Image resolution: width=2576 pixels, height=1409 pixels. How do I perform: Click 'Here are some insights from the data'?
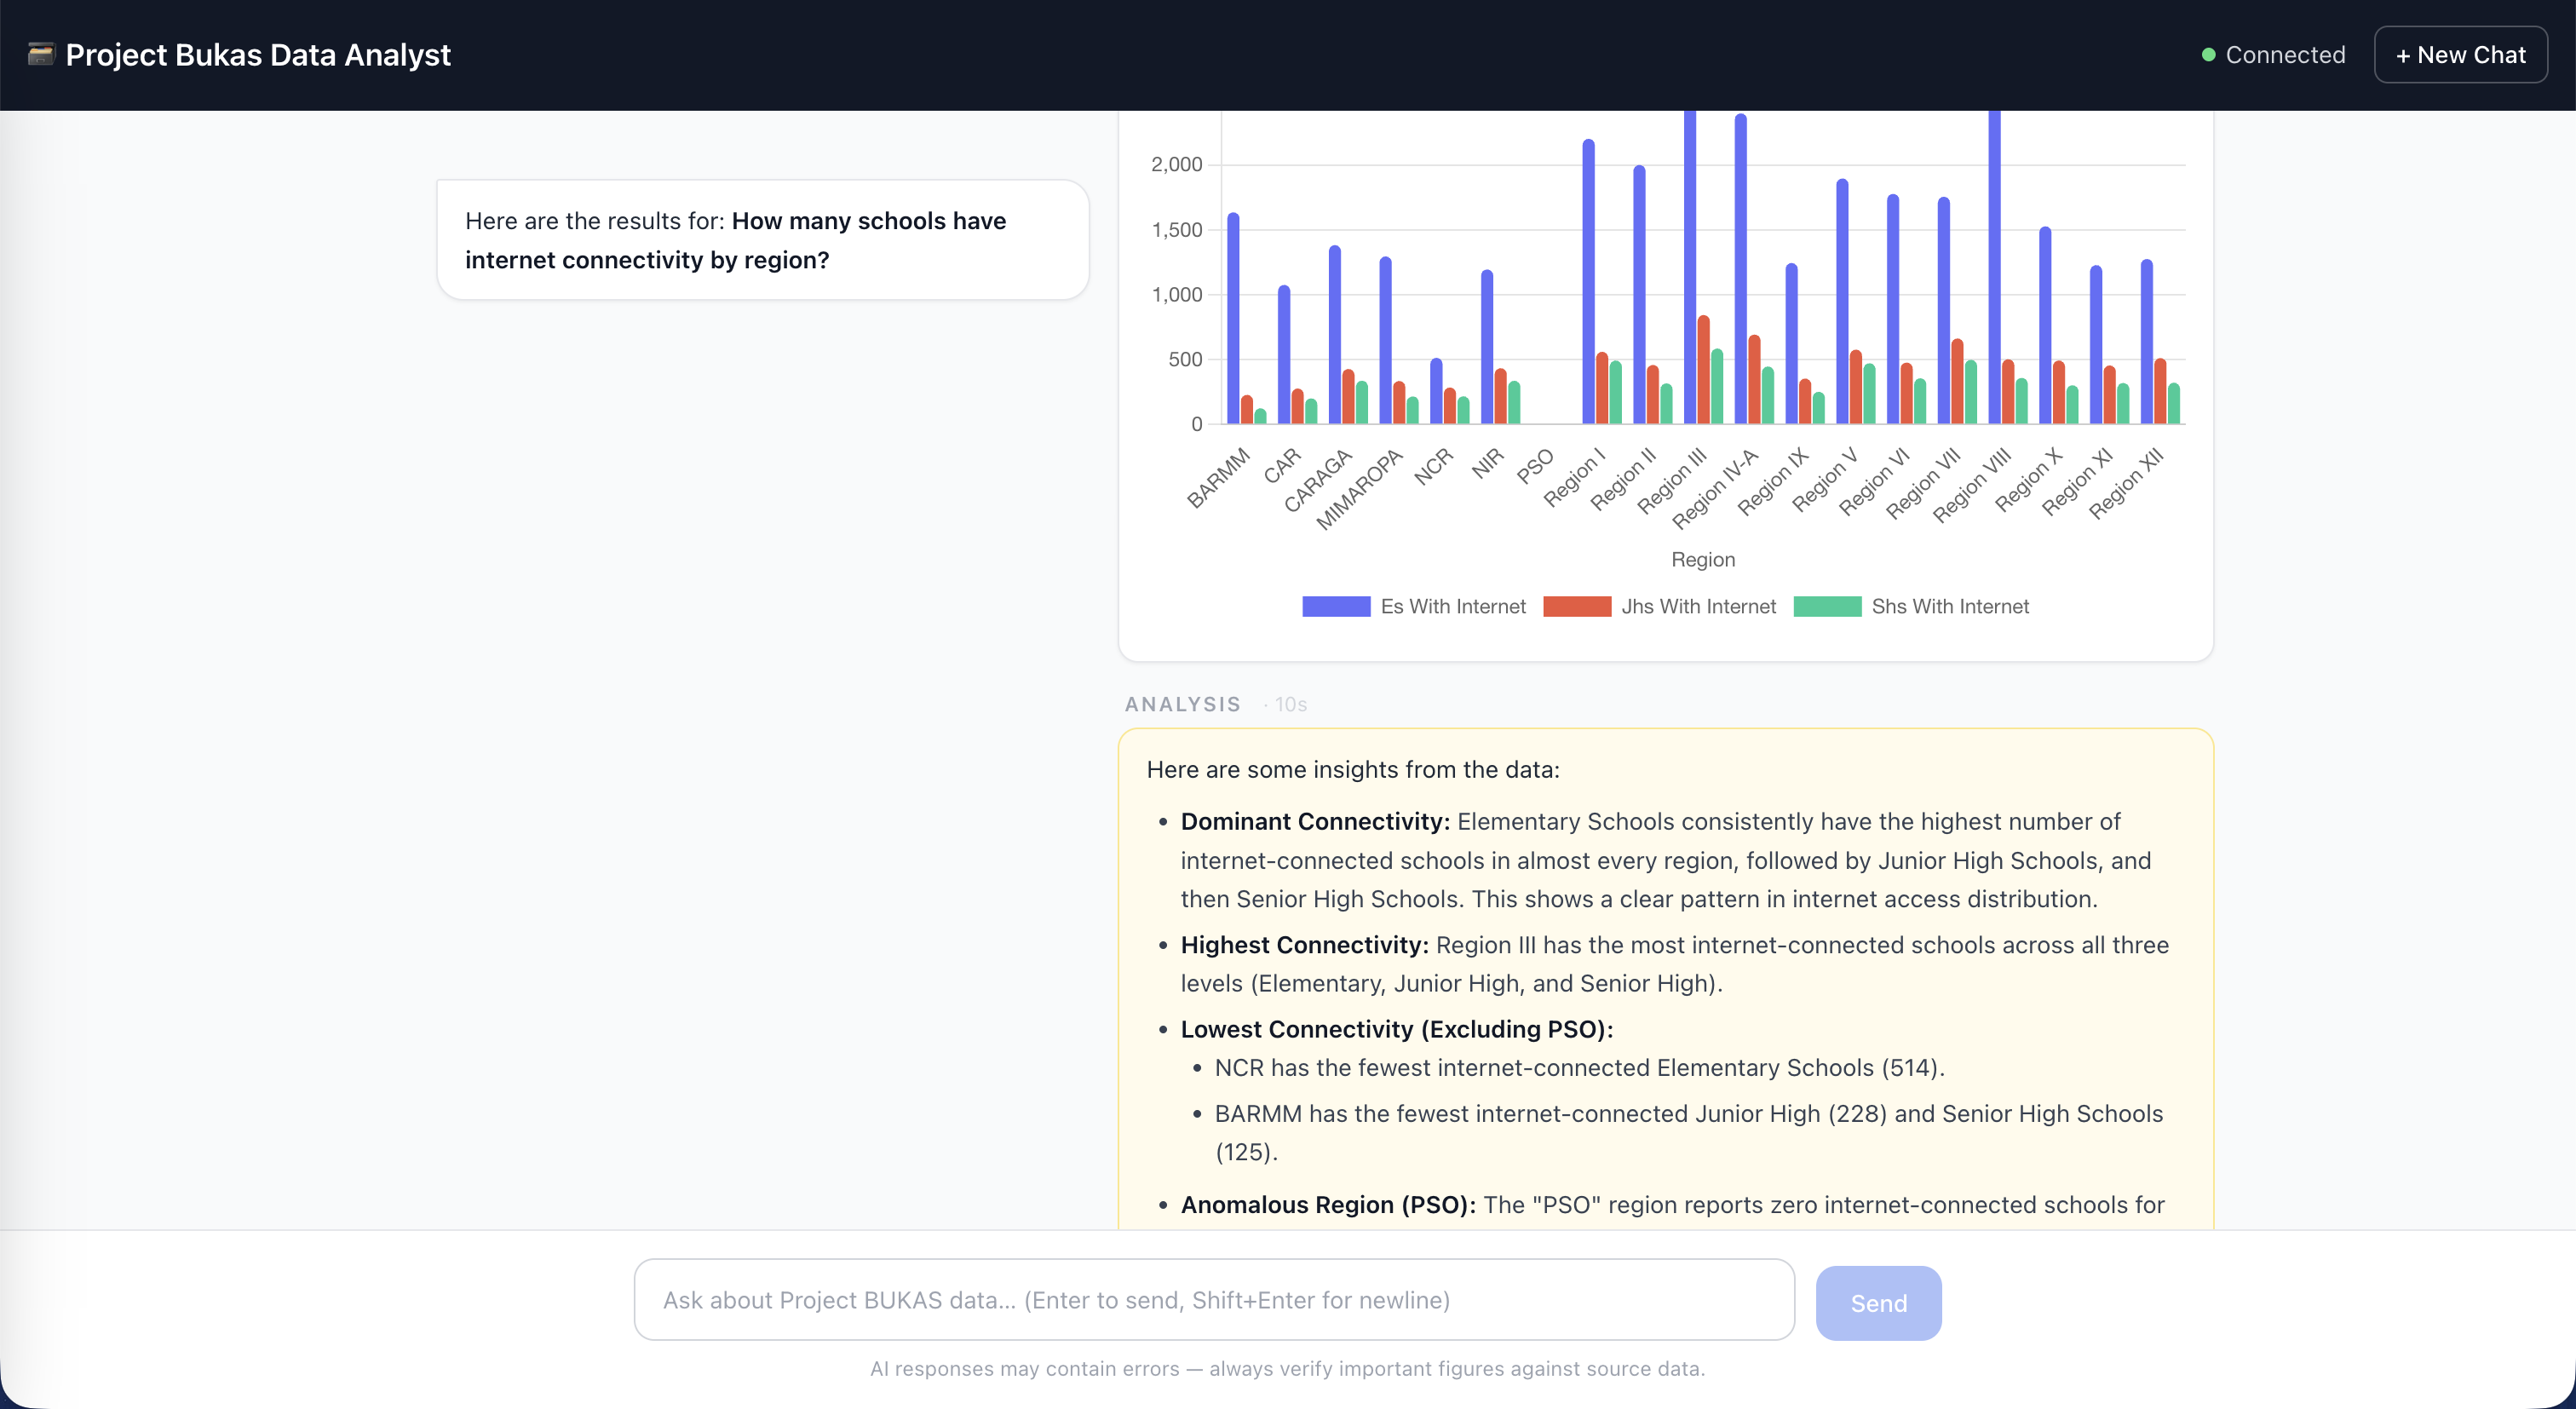[1352, 769]
